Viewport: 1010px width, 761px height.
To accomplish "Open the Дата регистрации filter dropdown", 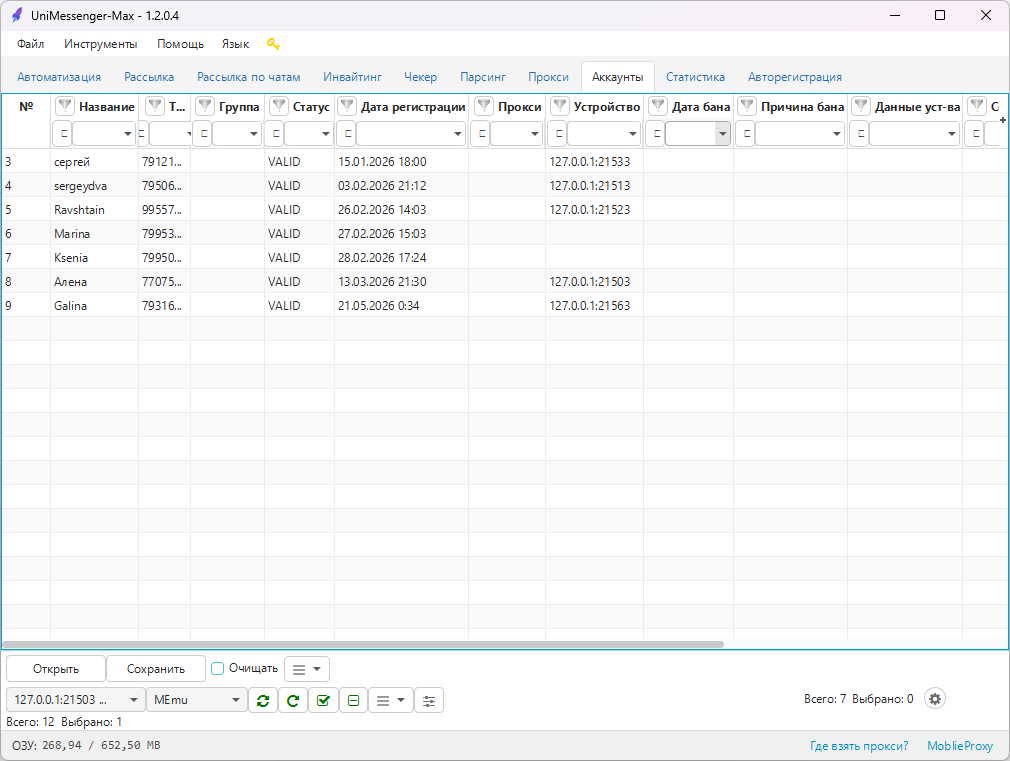I will click(457, 134).
